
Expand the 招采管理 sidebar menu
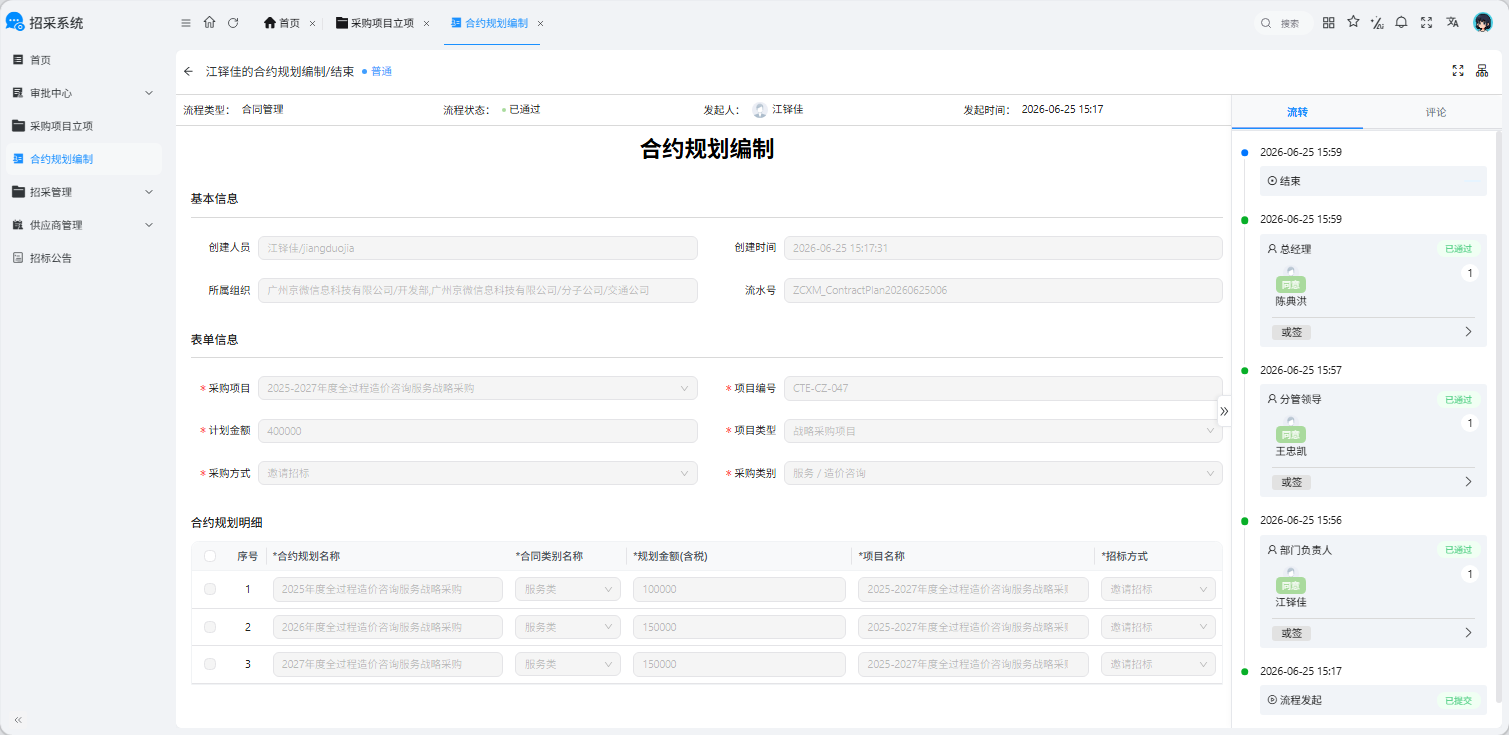click(x=83, y=191)
